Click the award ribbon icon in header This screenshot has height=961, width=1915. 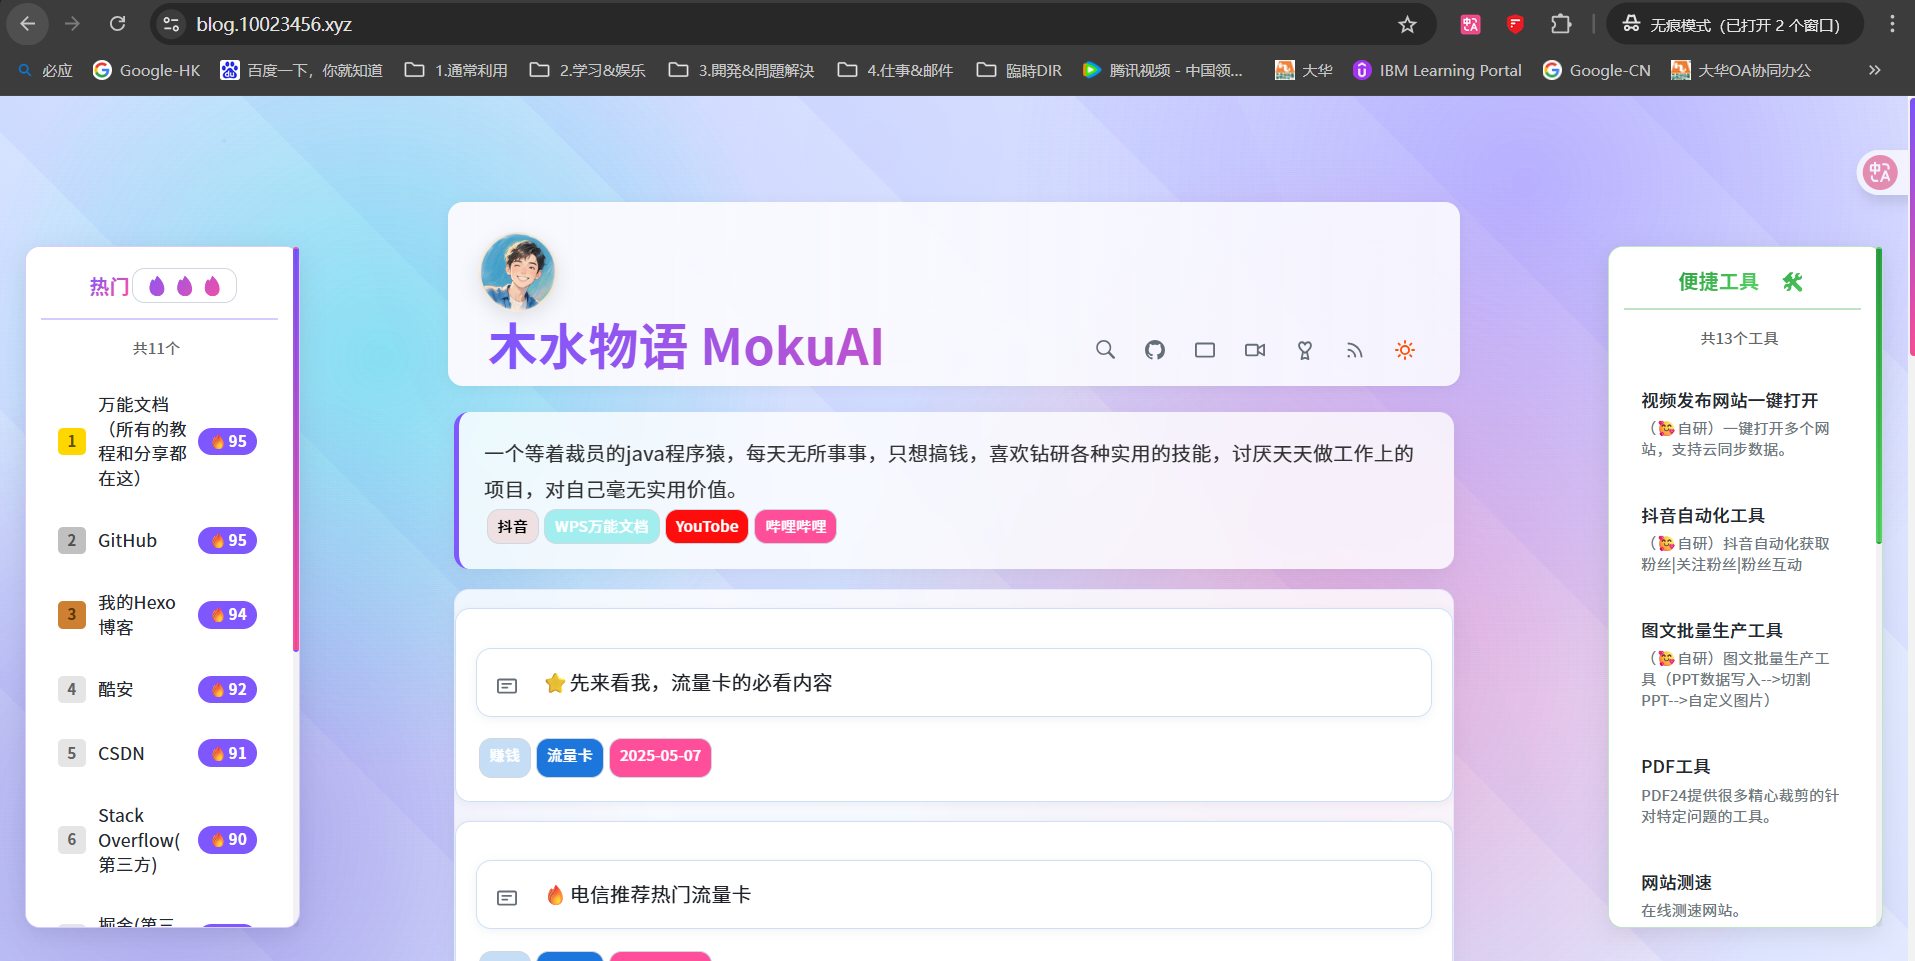(1305, 350)
